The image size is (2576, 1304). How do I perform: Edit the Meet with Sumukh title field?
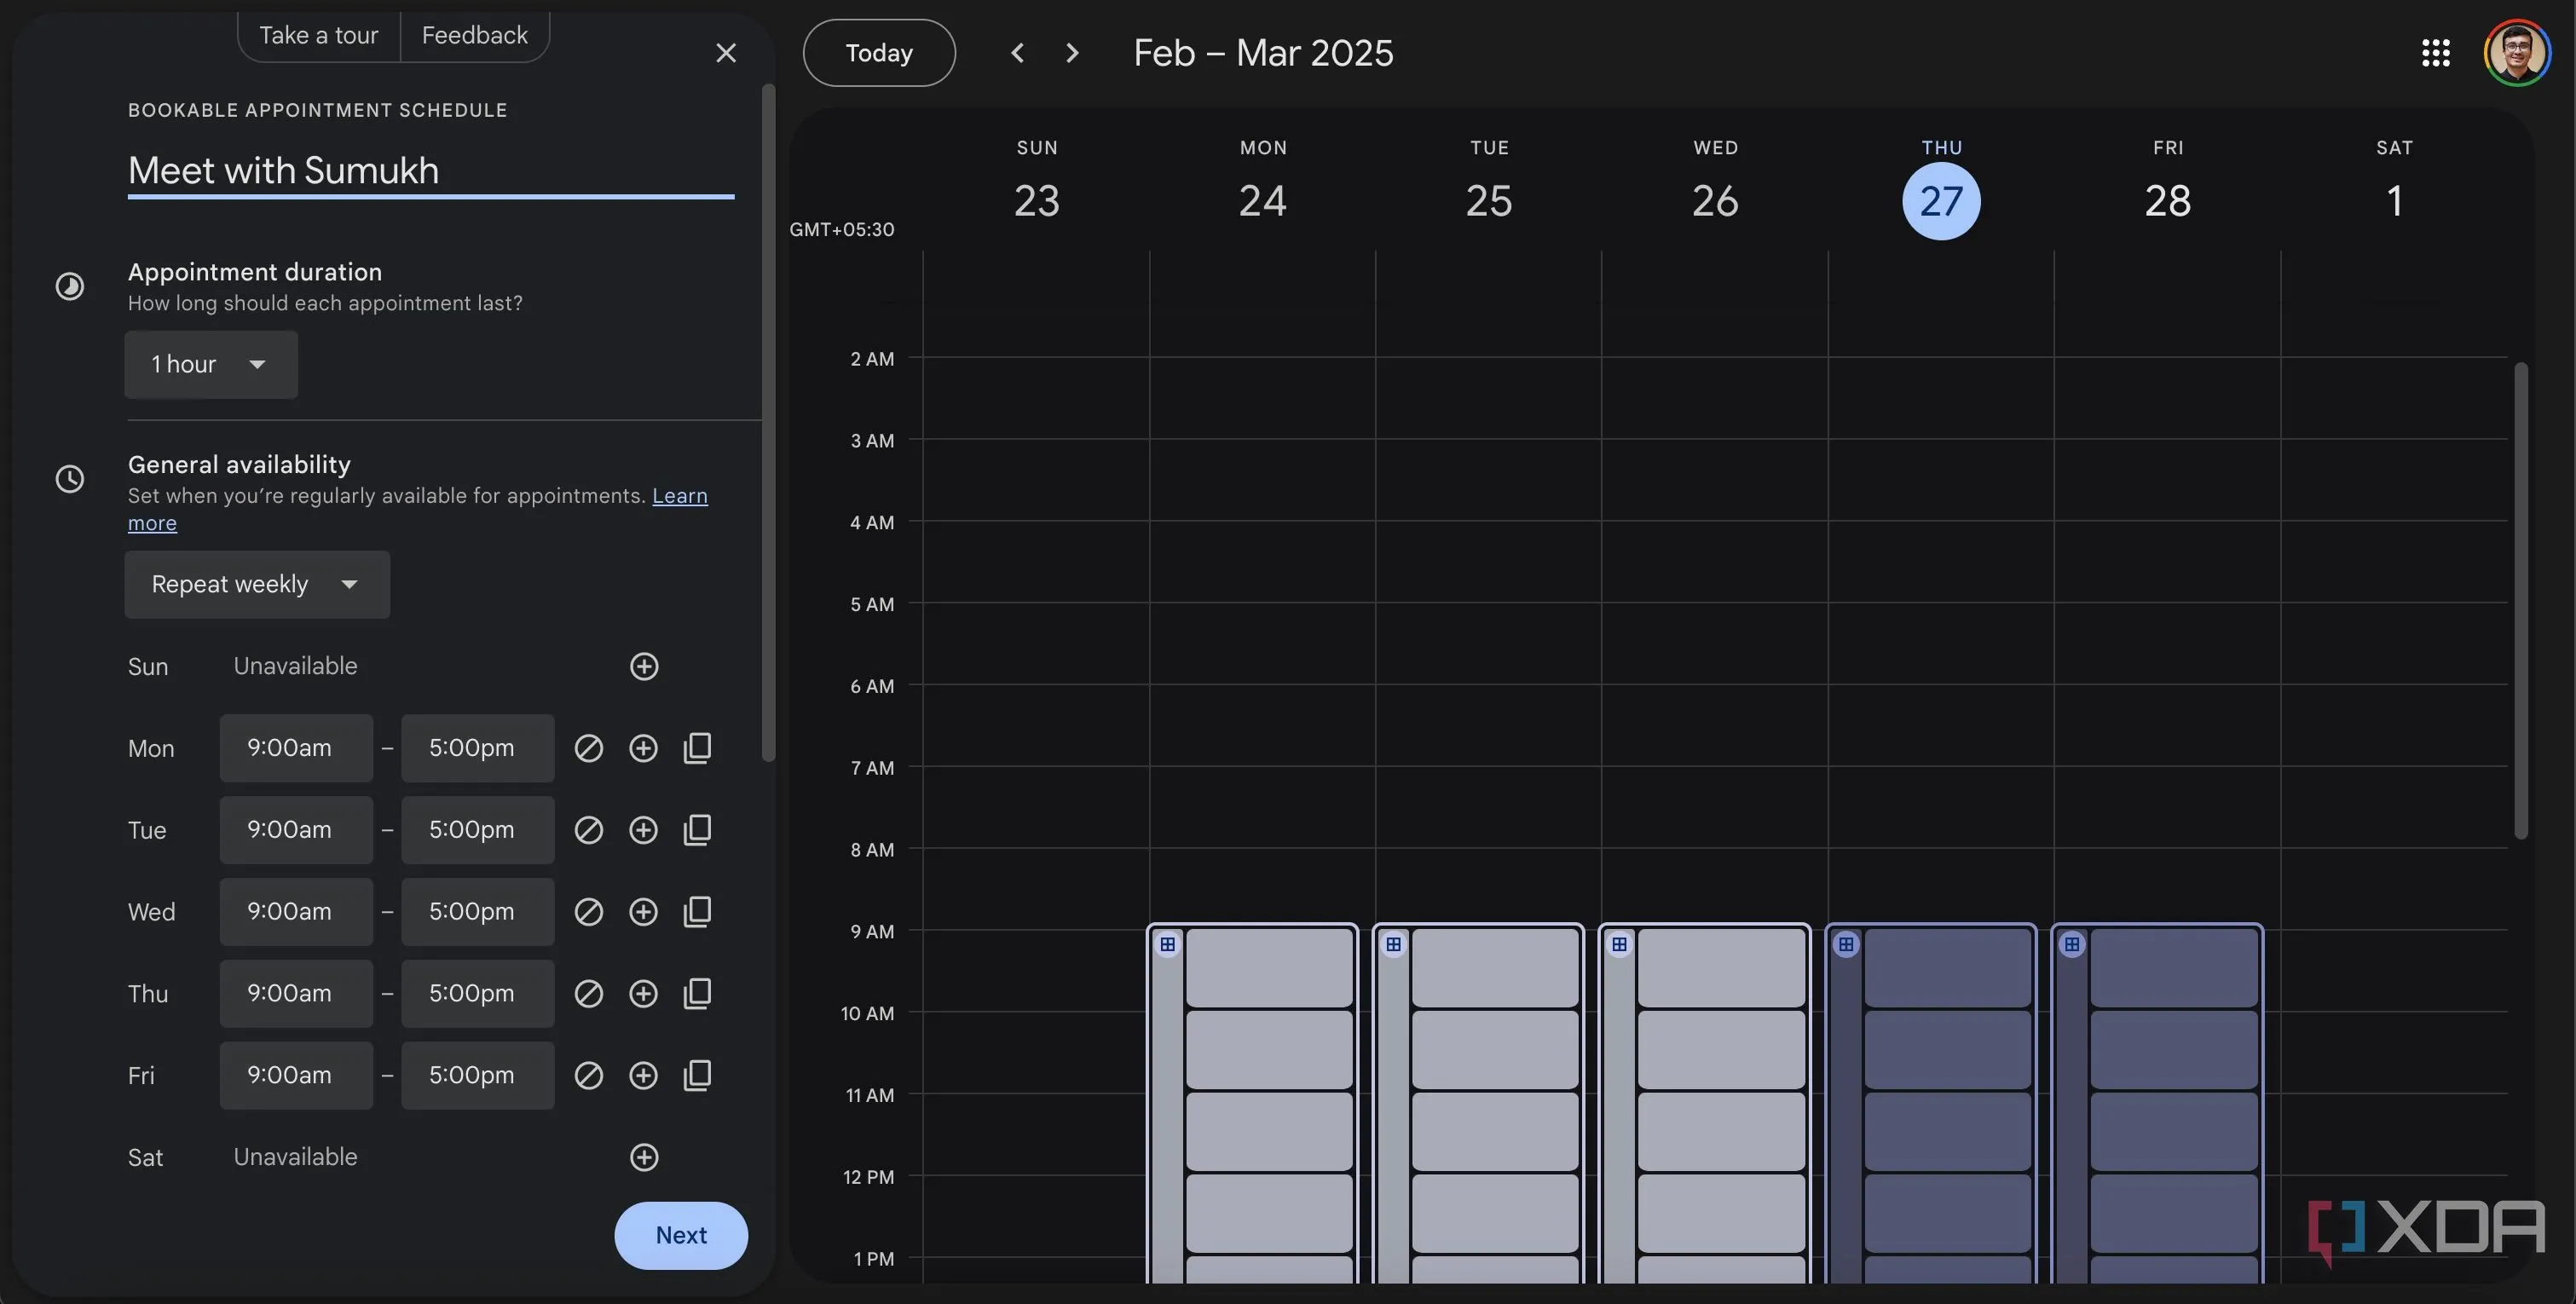pos(430,171)
